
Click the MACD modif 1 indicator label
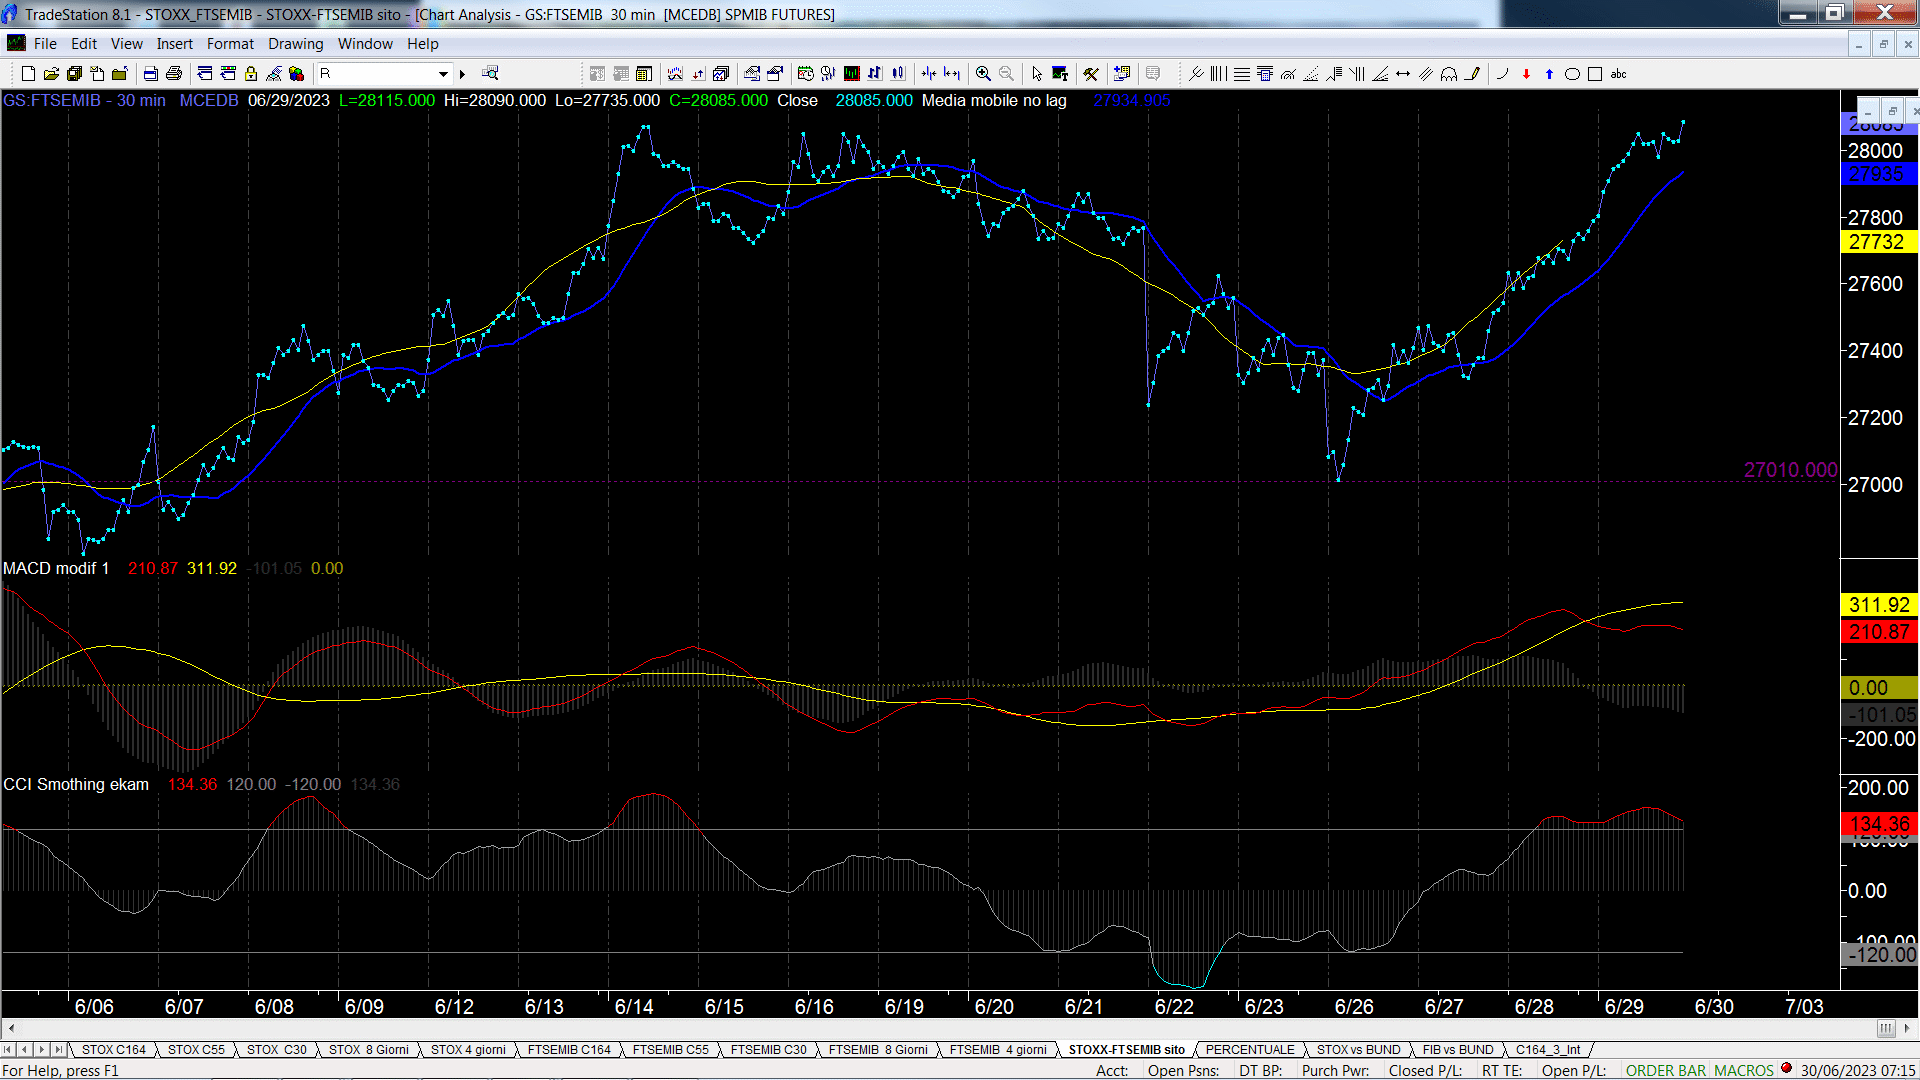[56, 568]
